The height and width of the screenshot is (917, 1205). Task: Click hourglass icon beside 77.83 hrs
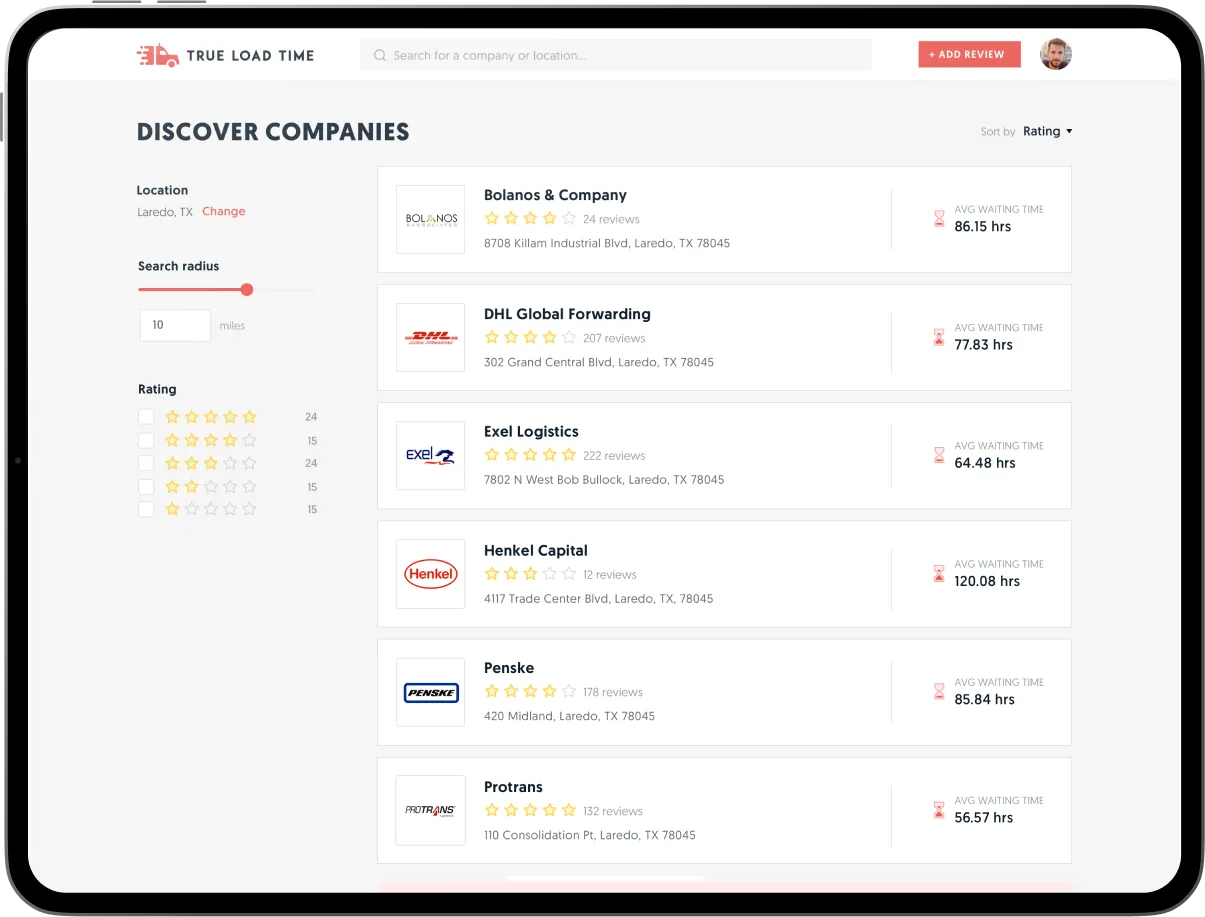click(x=939, y=337)
